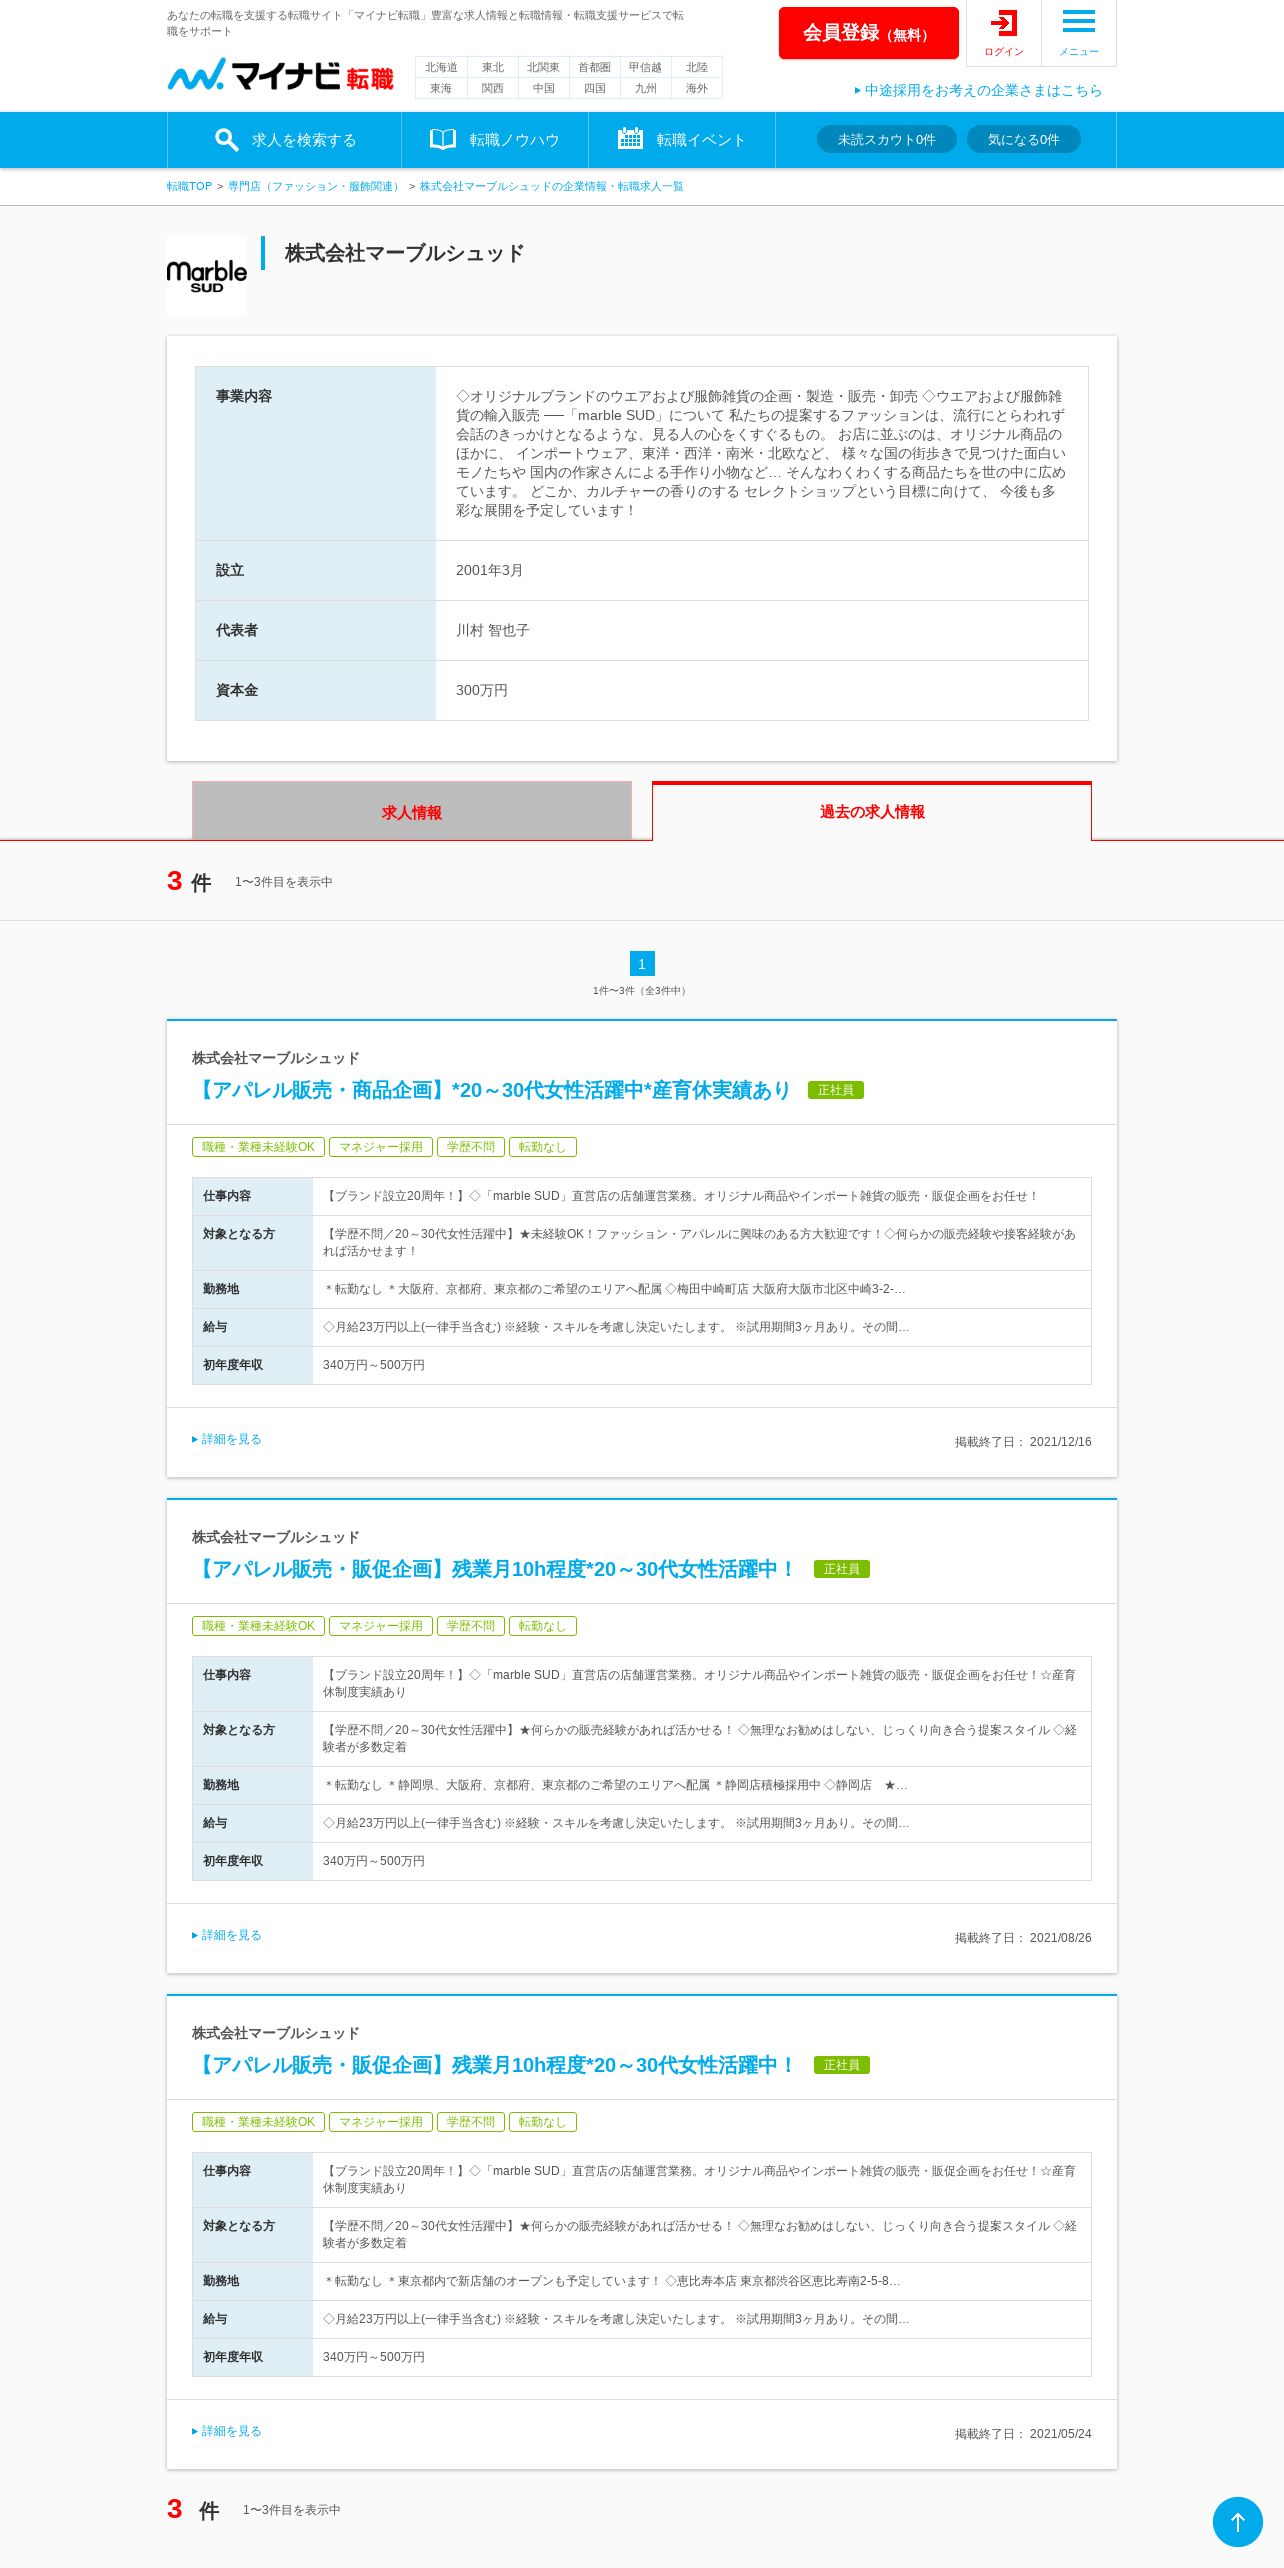The width and height of the screenshot is (1284, 2568).
Task: Select 北海道 region link
Action: (441, 67)
